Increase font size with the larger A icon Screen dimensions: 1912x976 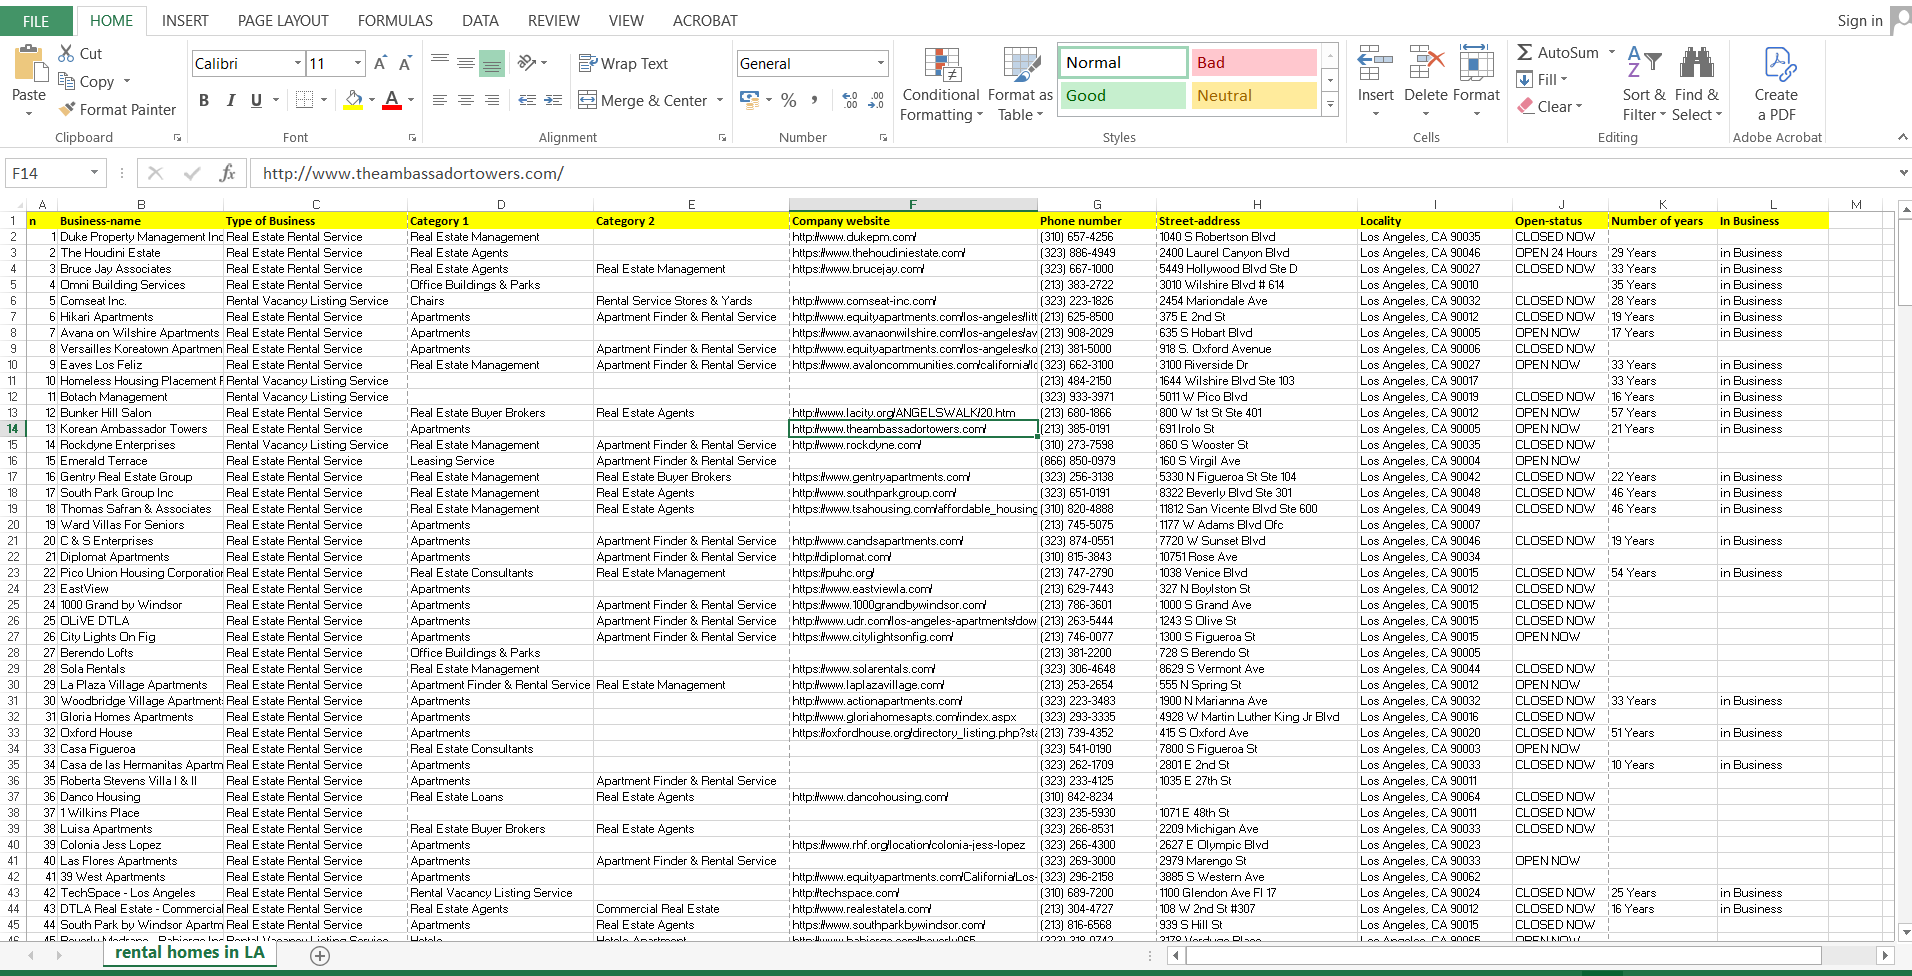tap(380, 63)
